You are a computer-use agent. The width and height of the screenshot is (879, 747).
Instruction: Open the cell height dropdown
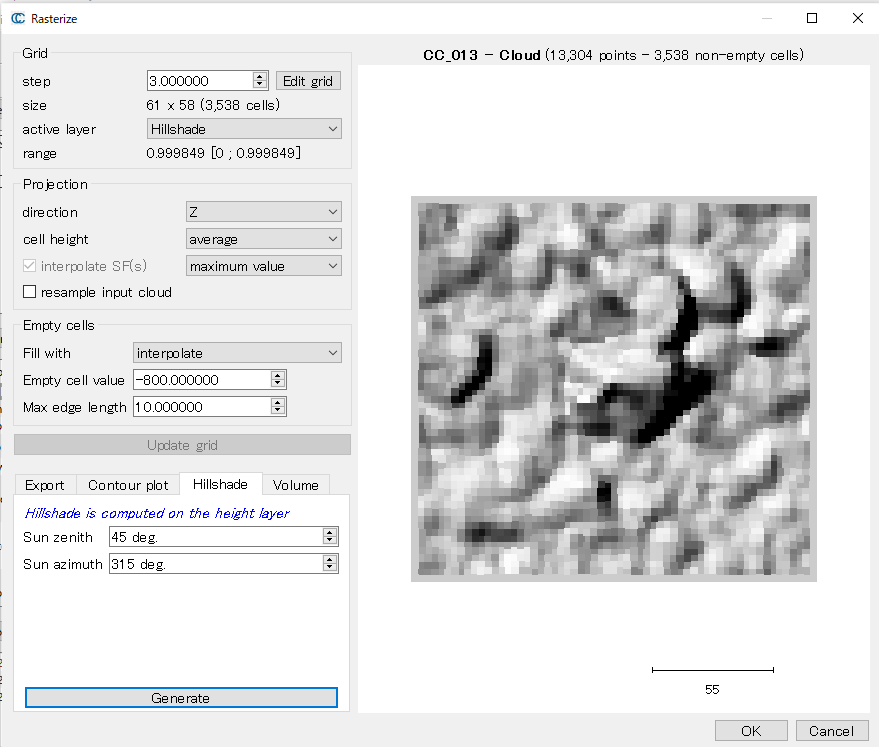click(264, 239)
